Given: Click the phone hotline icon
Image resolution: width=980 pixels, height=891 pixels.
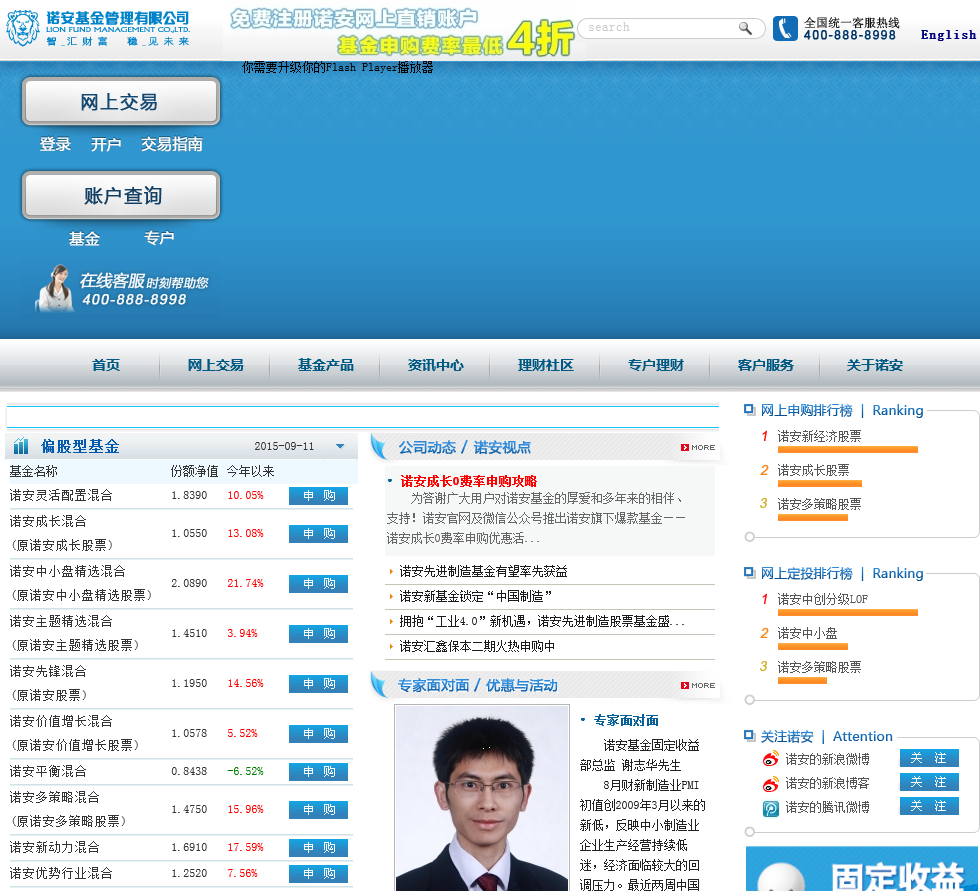Looking at the screenshot, I should (x=785, y=28).
